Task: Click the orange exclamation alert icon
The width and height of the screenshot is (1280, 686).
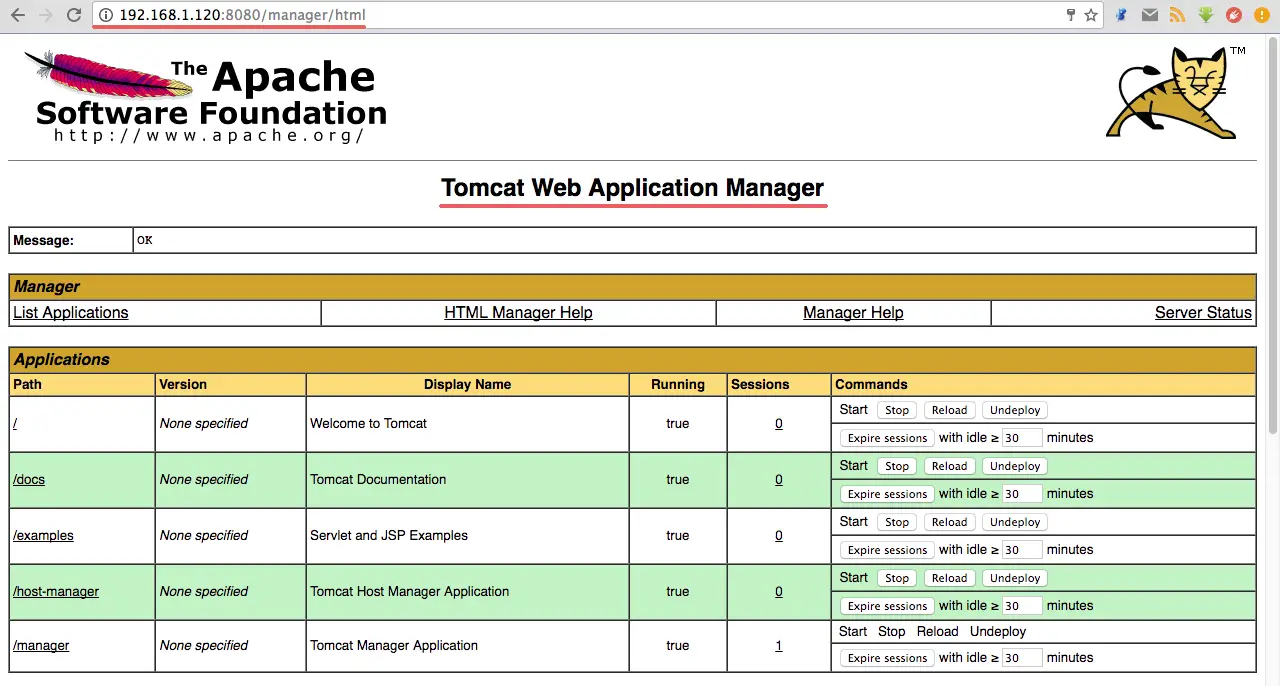Action: tap(1262, 15)
